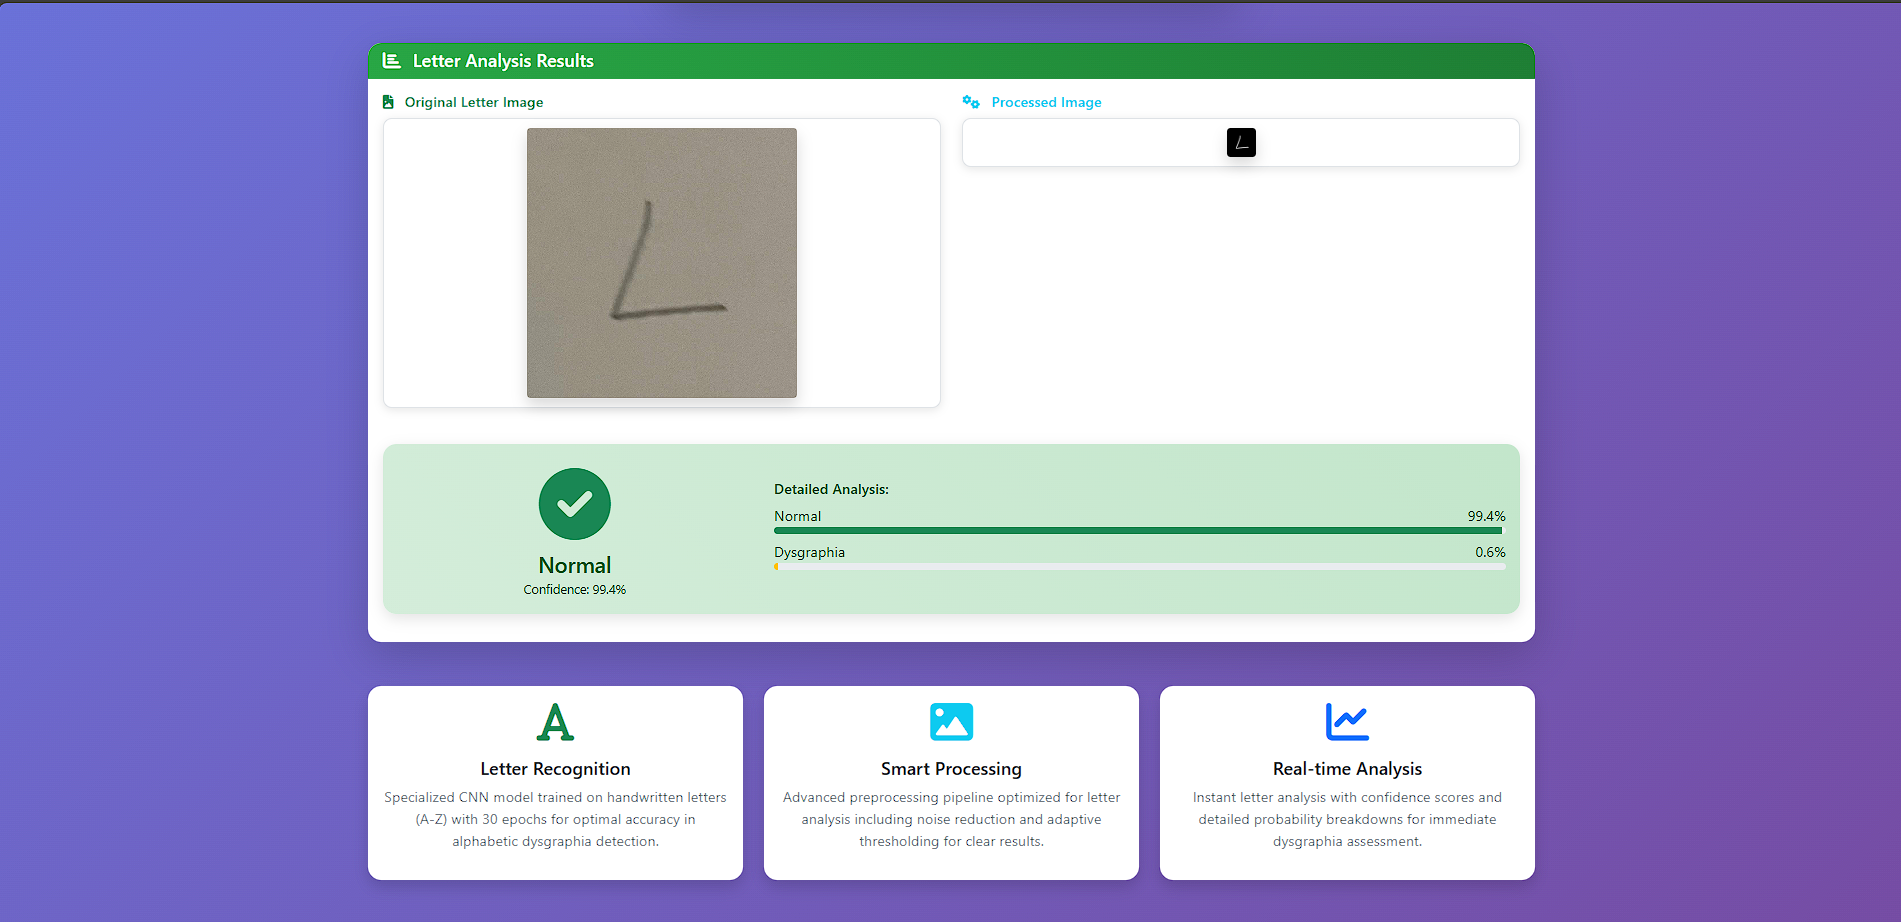
Task: Click the Letter Analysis Results header title
Action: tap(503, 61)
